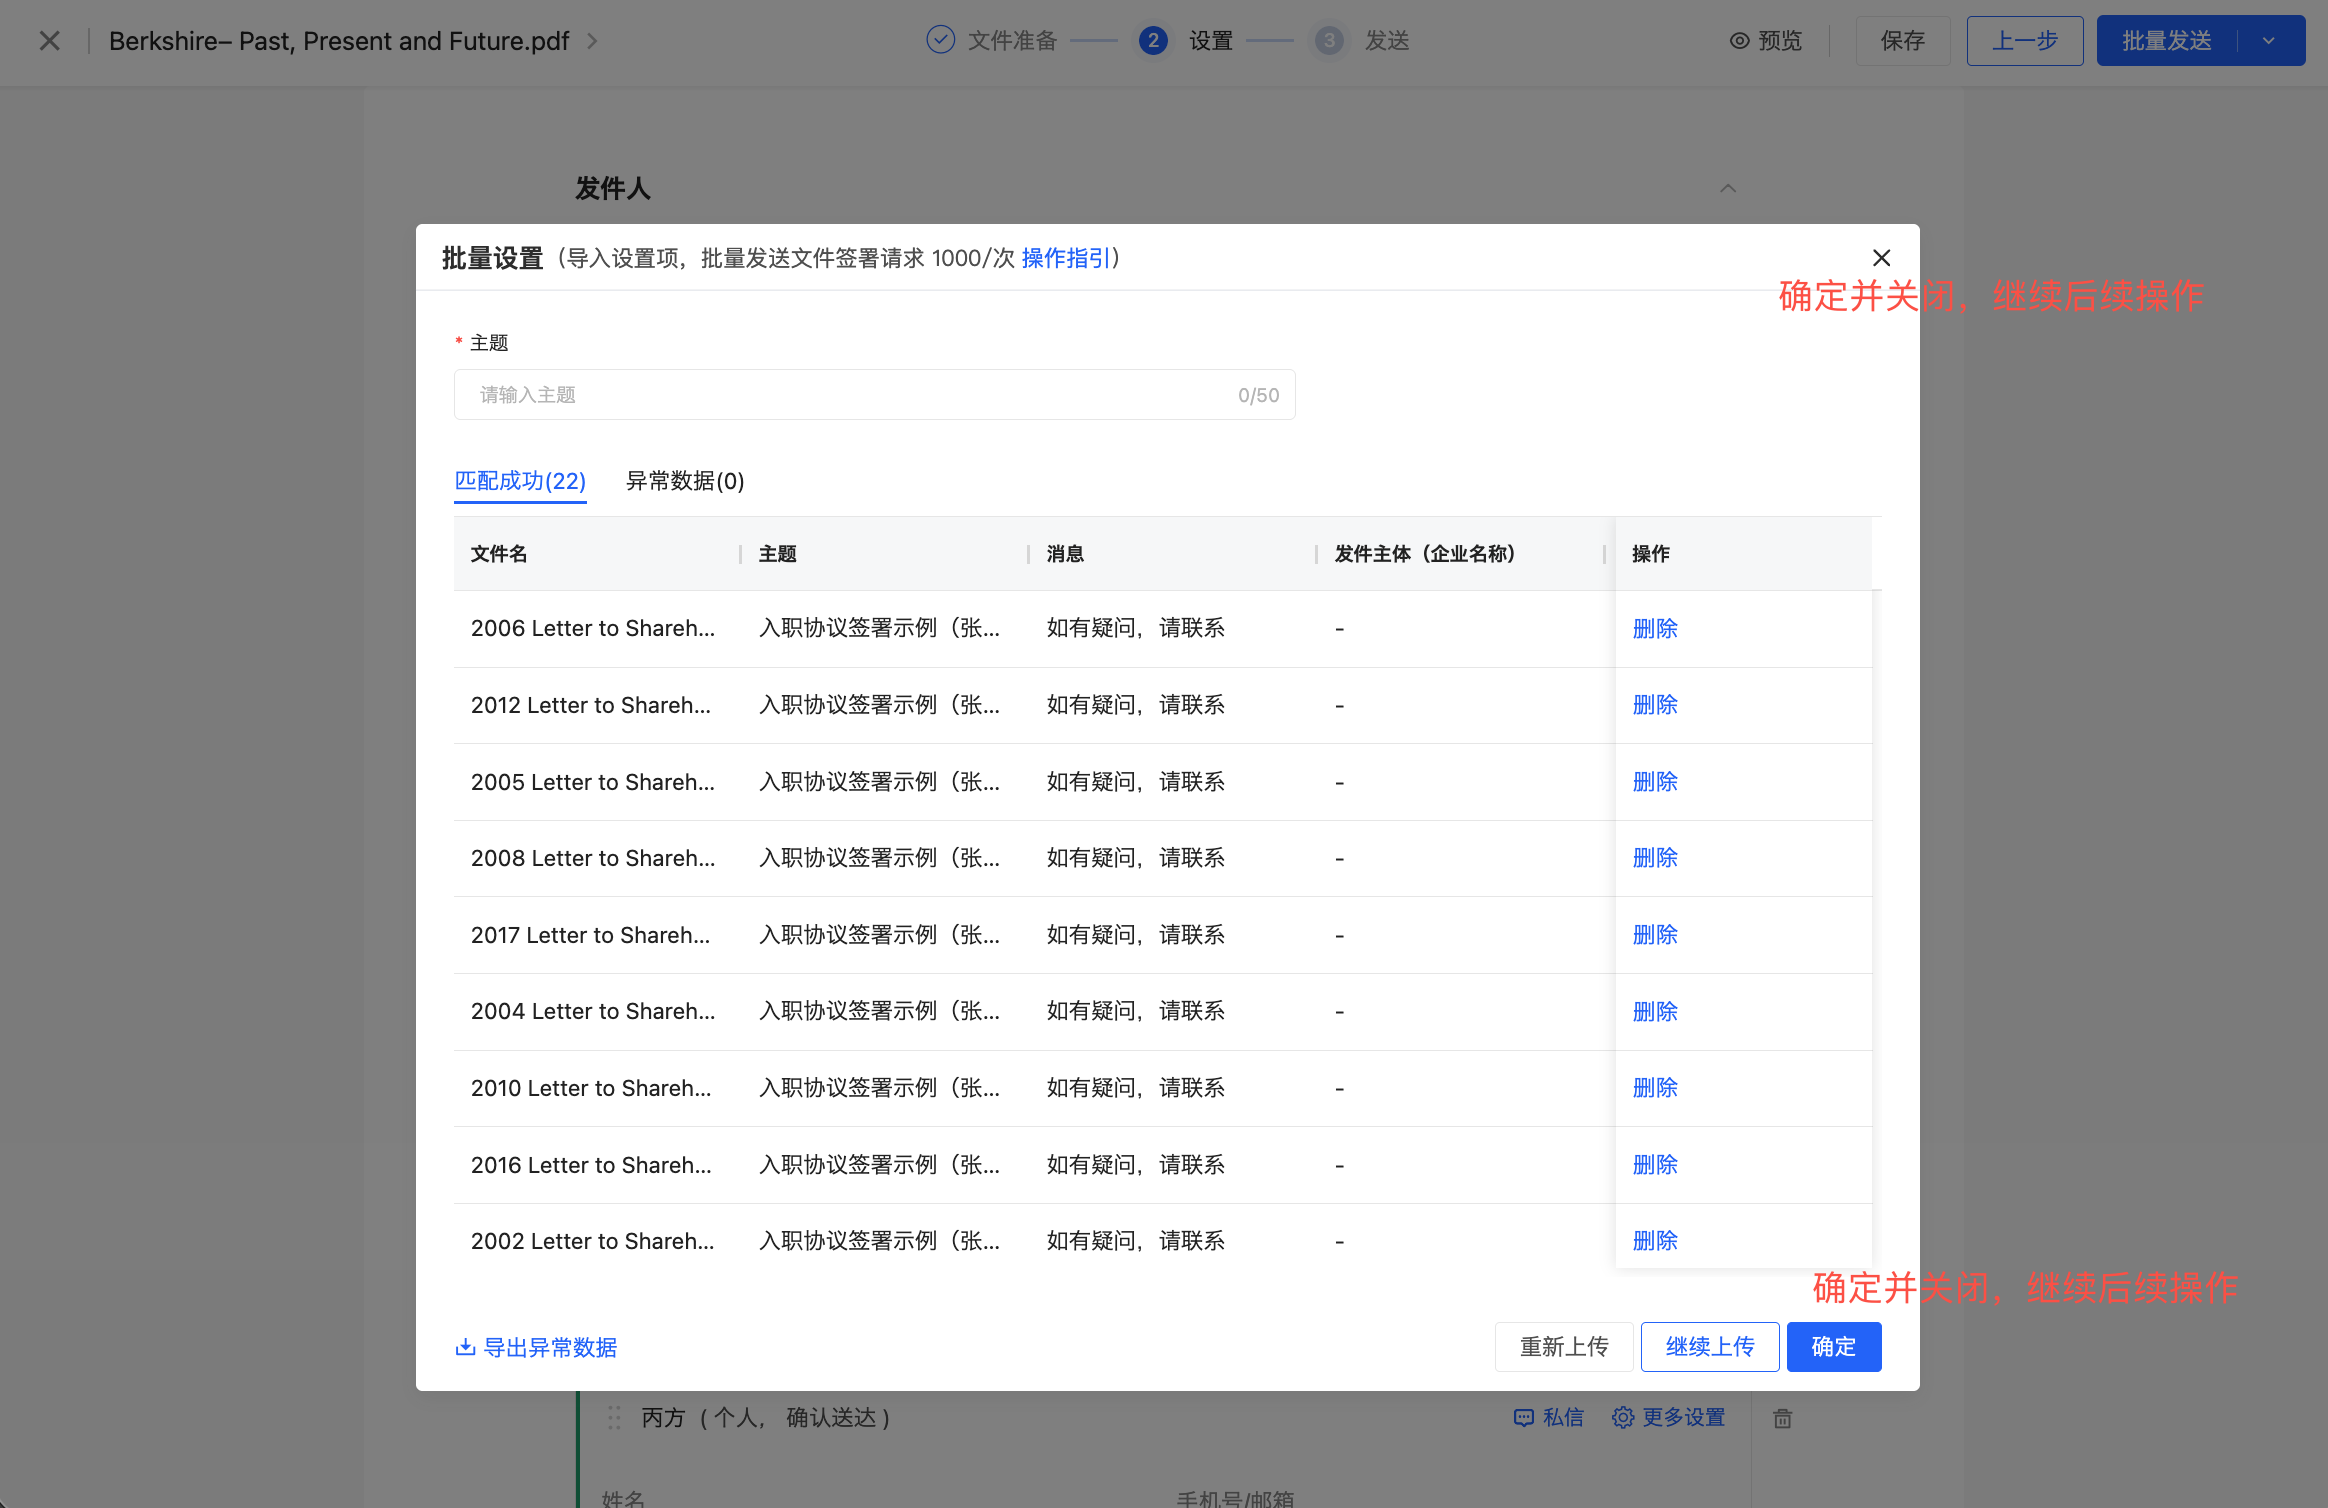Click the 继续上传 button

tap(1709, 1347)
